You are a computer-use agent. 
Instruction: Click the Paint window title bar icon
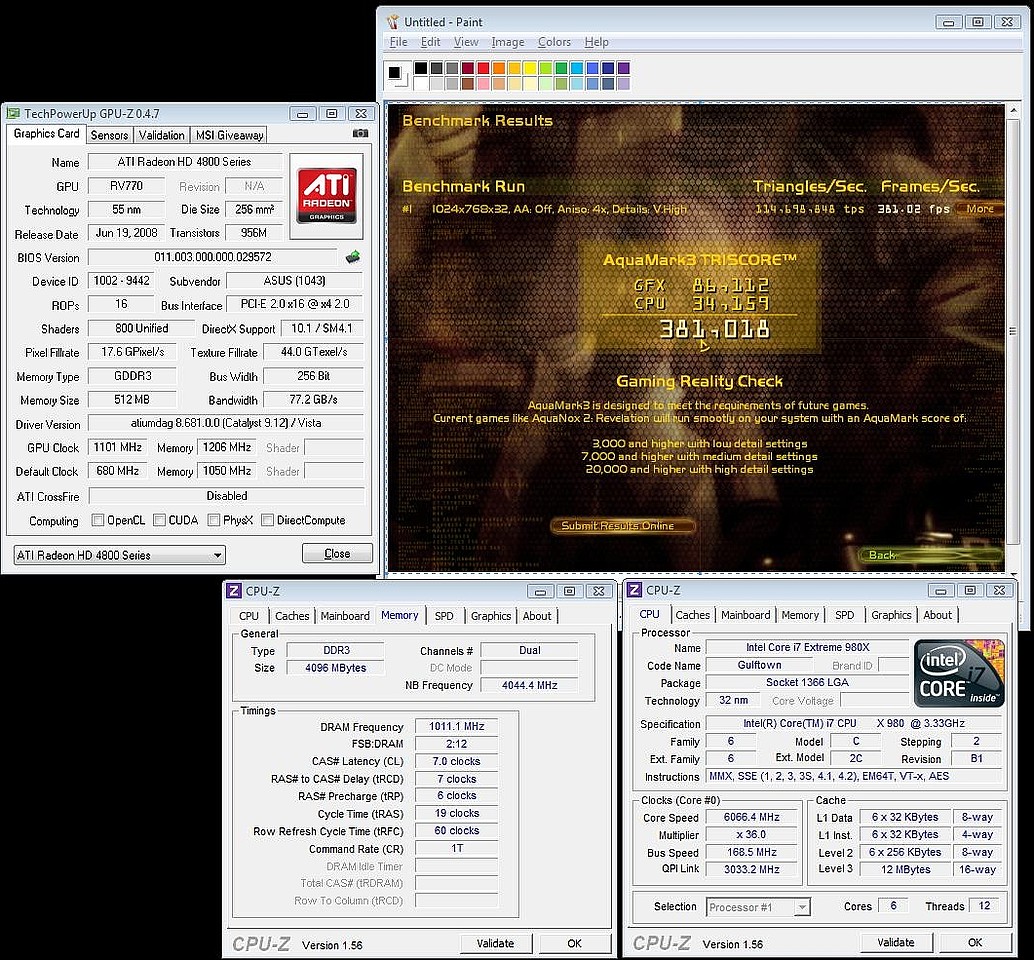pyautogui.click(x=392, y=22)
